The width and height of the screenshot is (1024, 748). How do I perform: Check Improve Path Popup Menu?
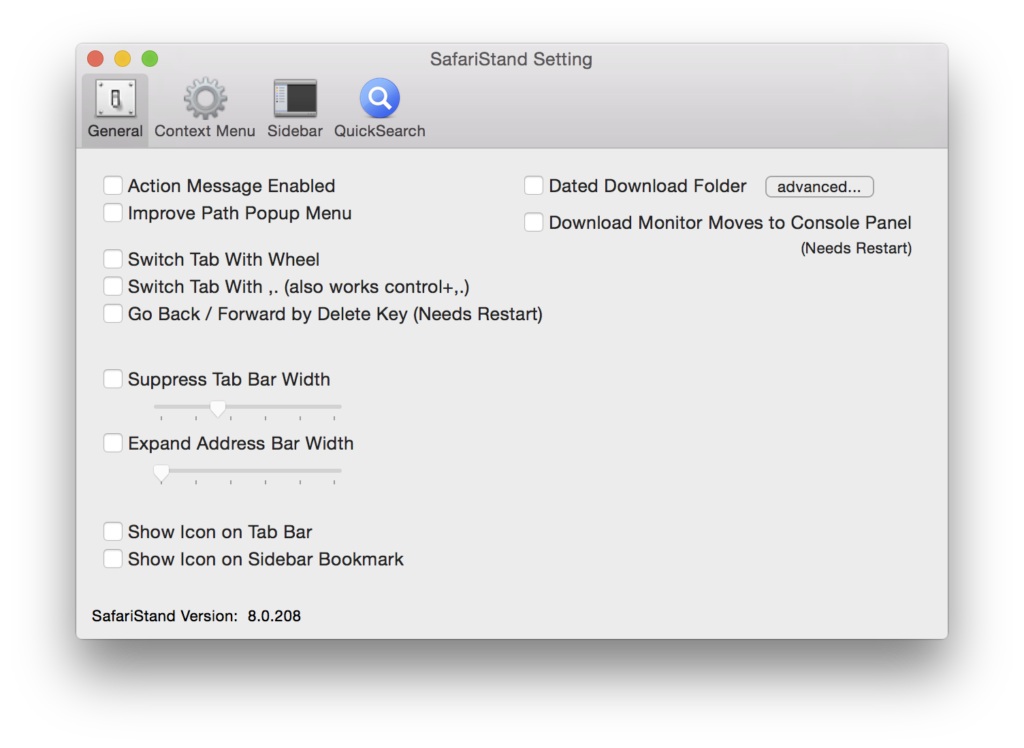(x=113, y=212)
